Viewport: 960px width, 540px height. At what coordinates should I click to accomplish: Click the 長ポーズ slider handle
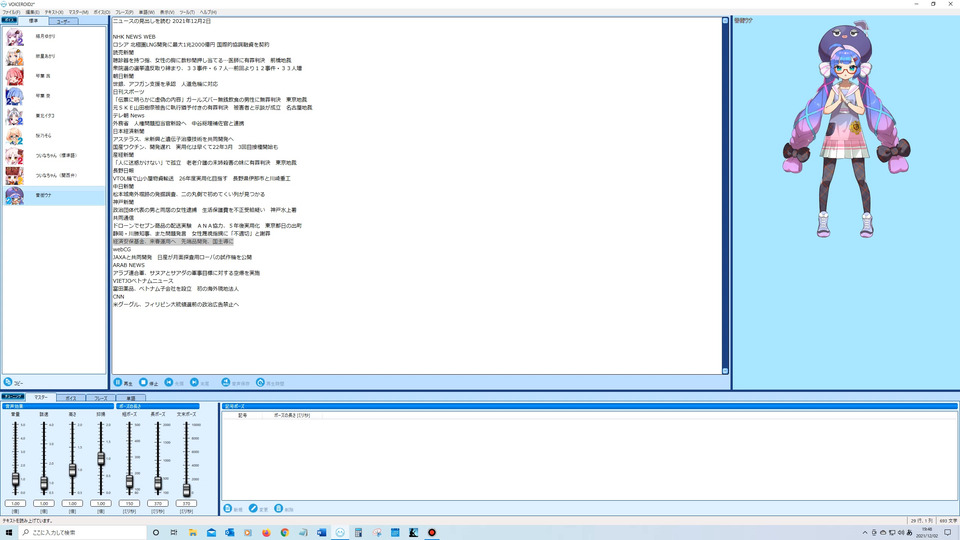coord(158,484)
